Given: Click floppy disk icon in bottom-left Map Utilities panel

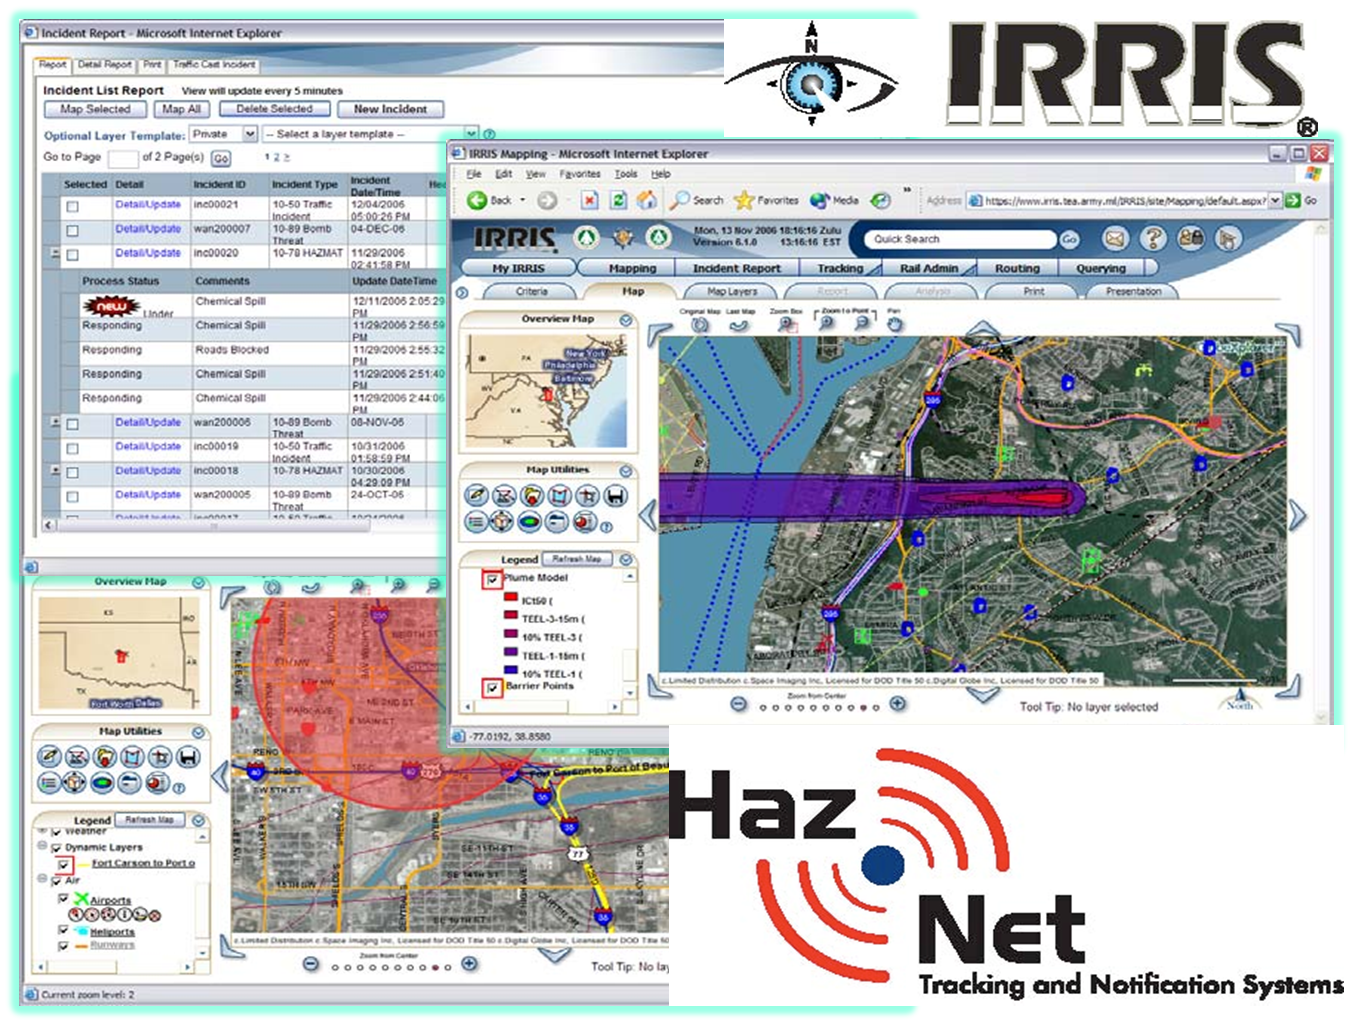Looking at the screenshot, I should 187,757.
